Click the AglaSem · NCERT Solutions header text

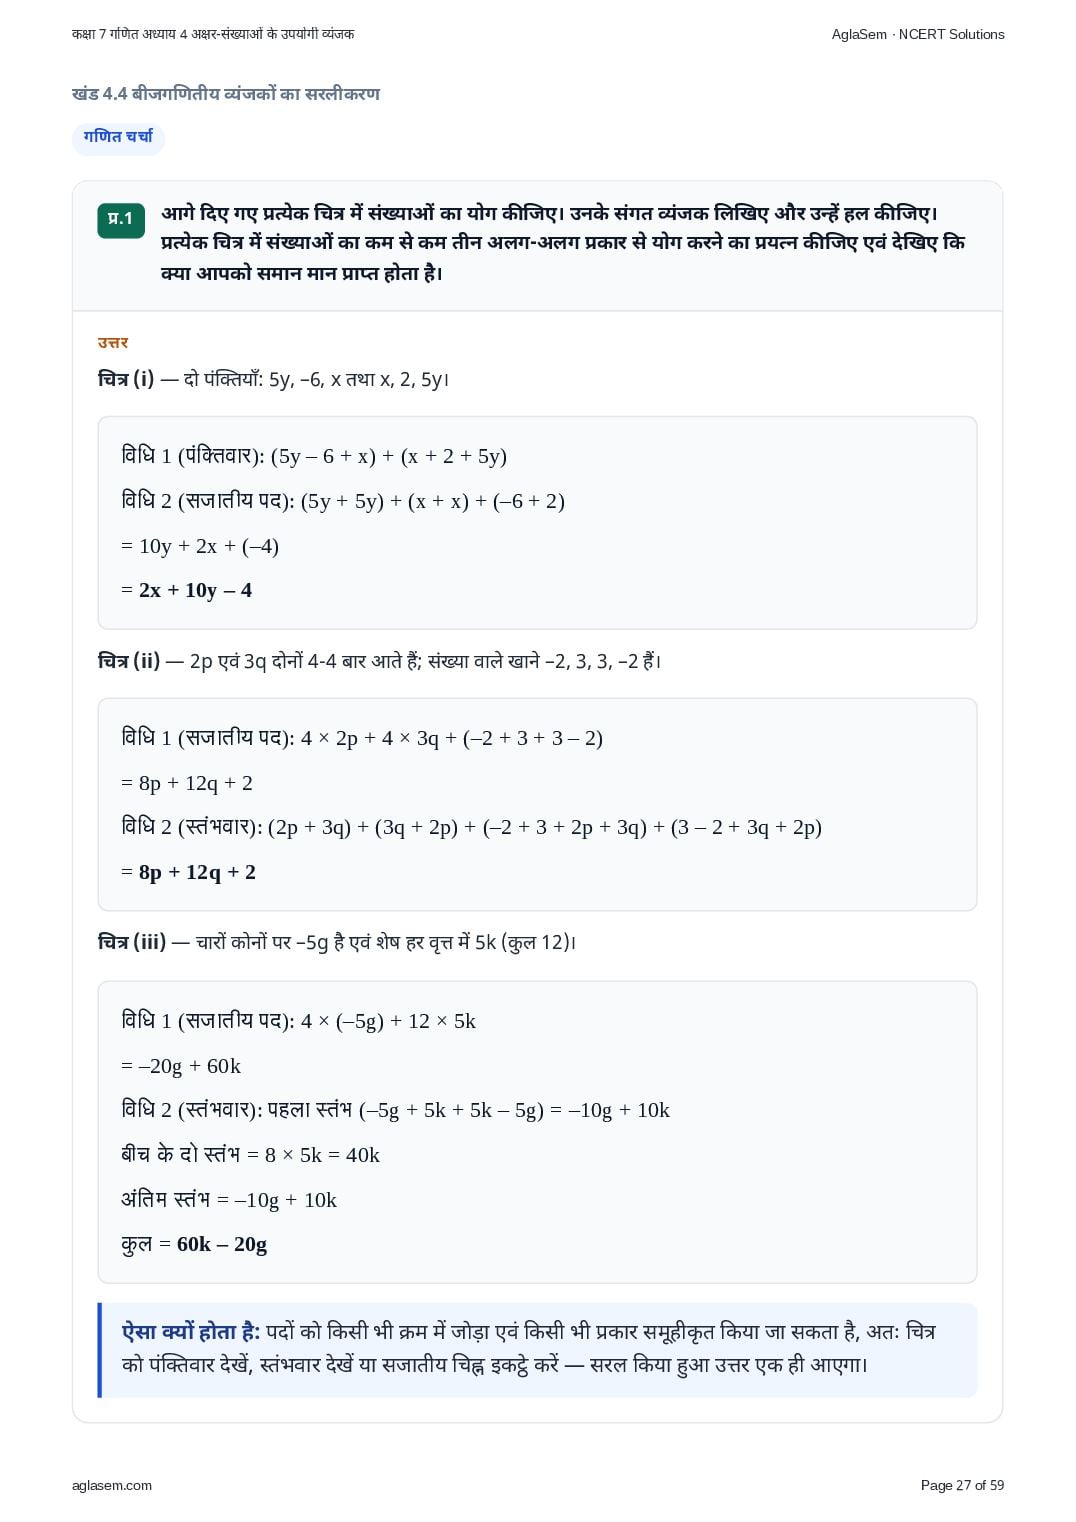click(918, 34)
